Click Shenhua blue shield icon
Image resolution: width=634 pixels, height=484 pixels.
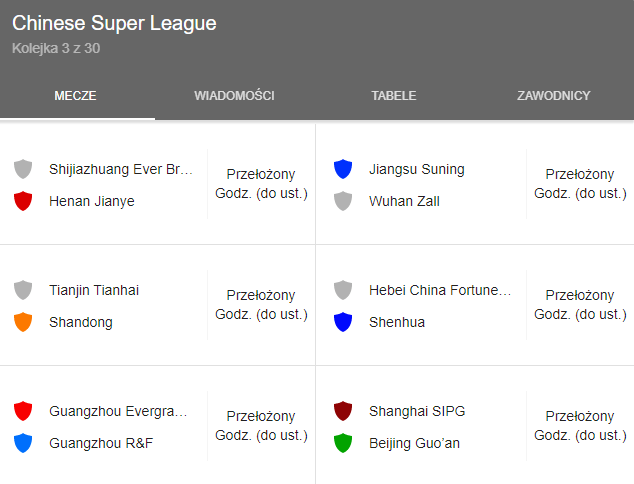(343, 322)
